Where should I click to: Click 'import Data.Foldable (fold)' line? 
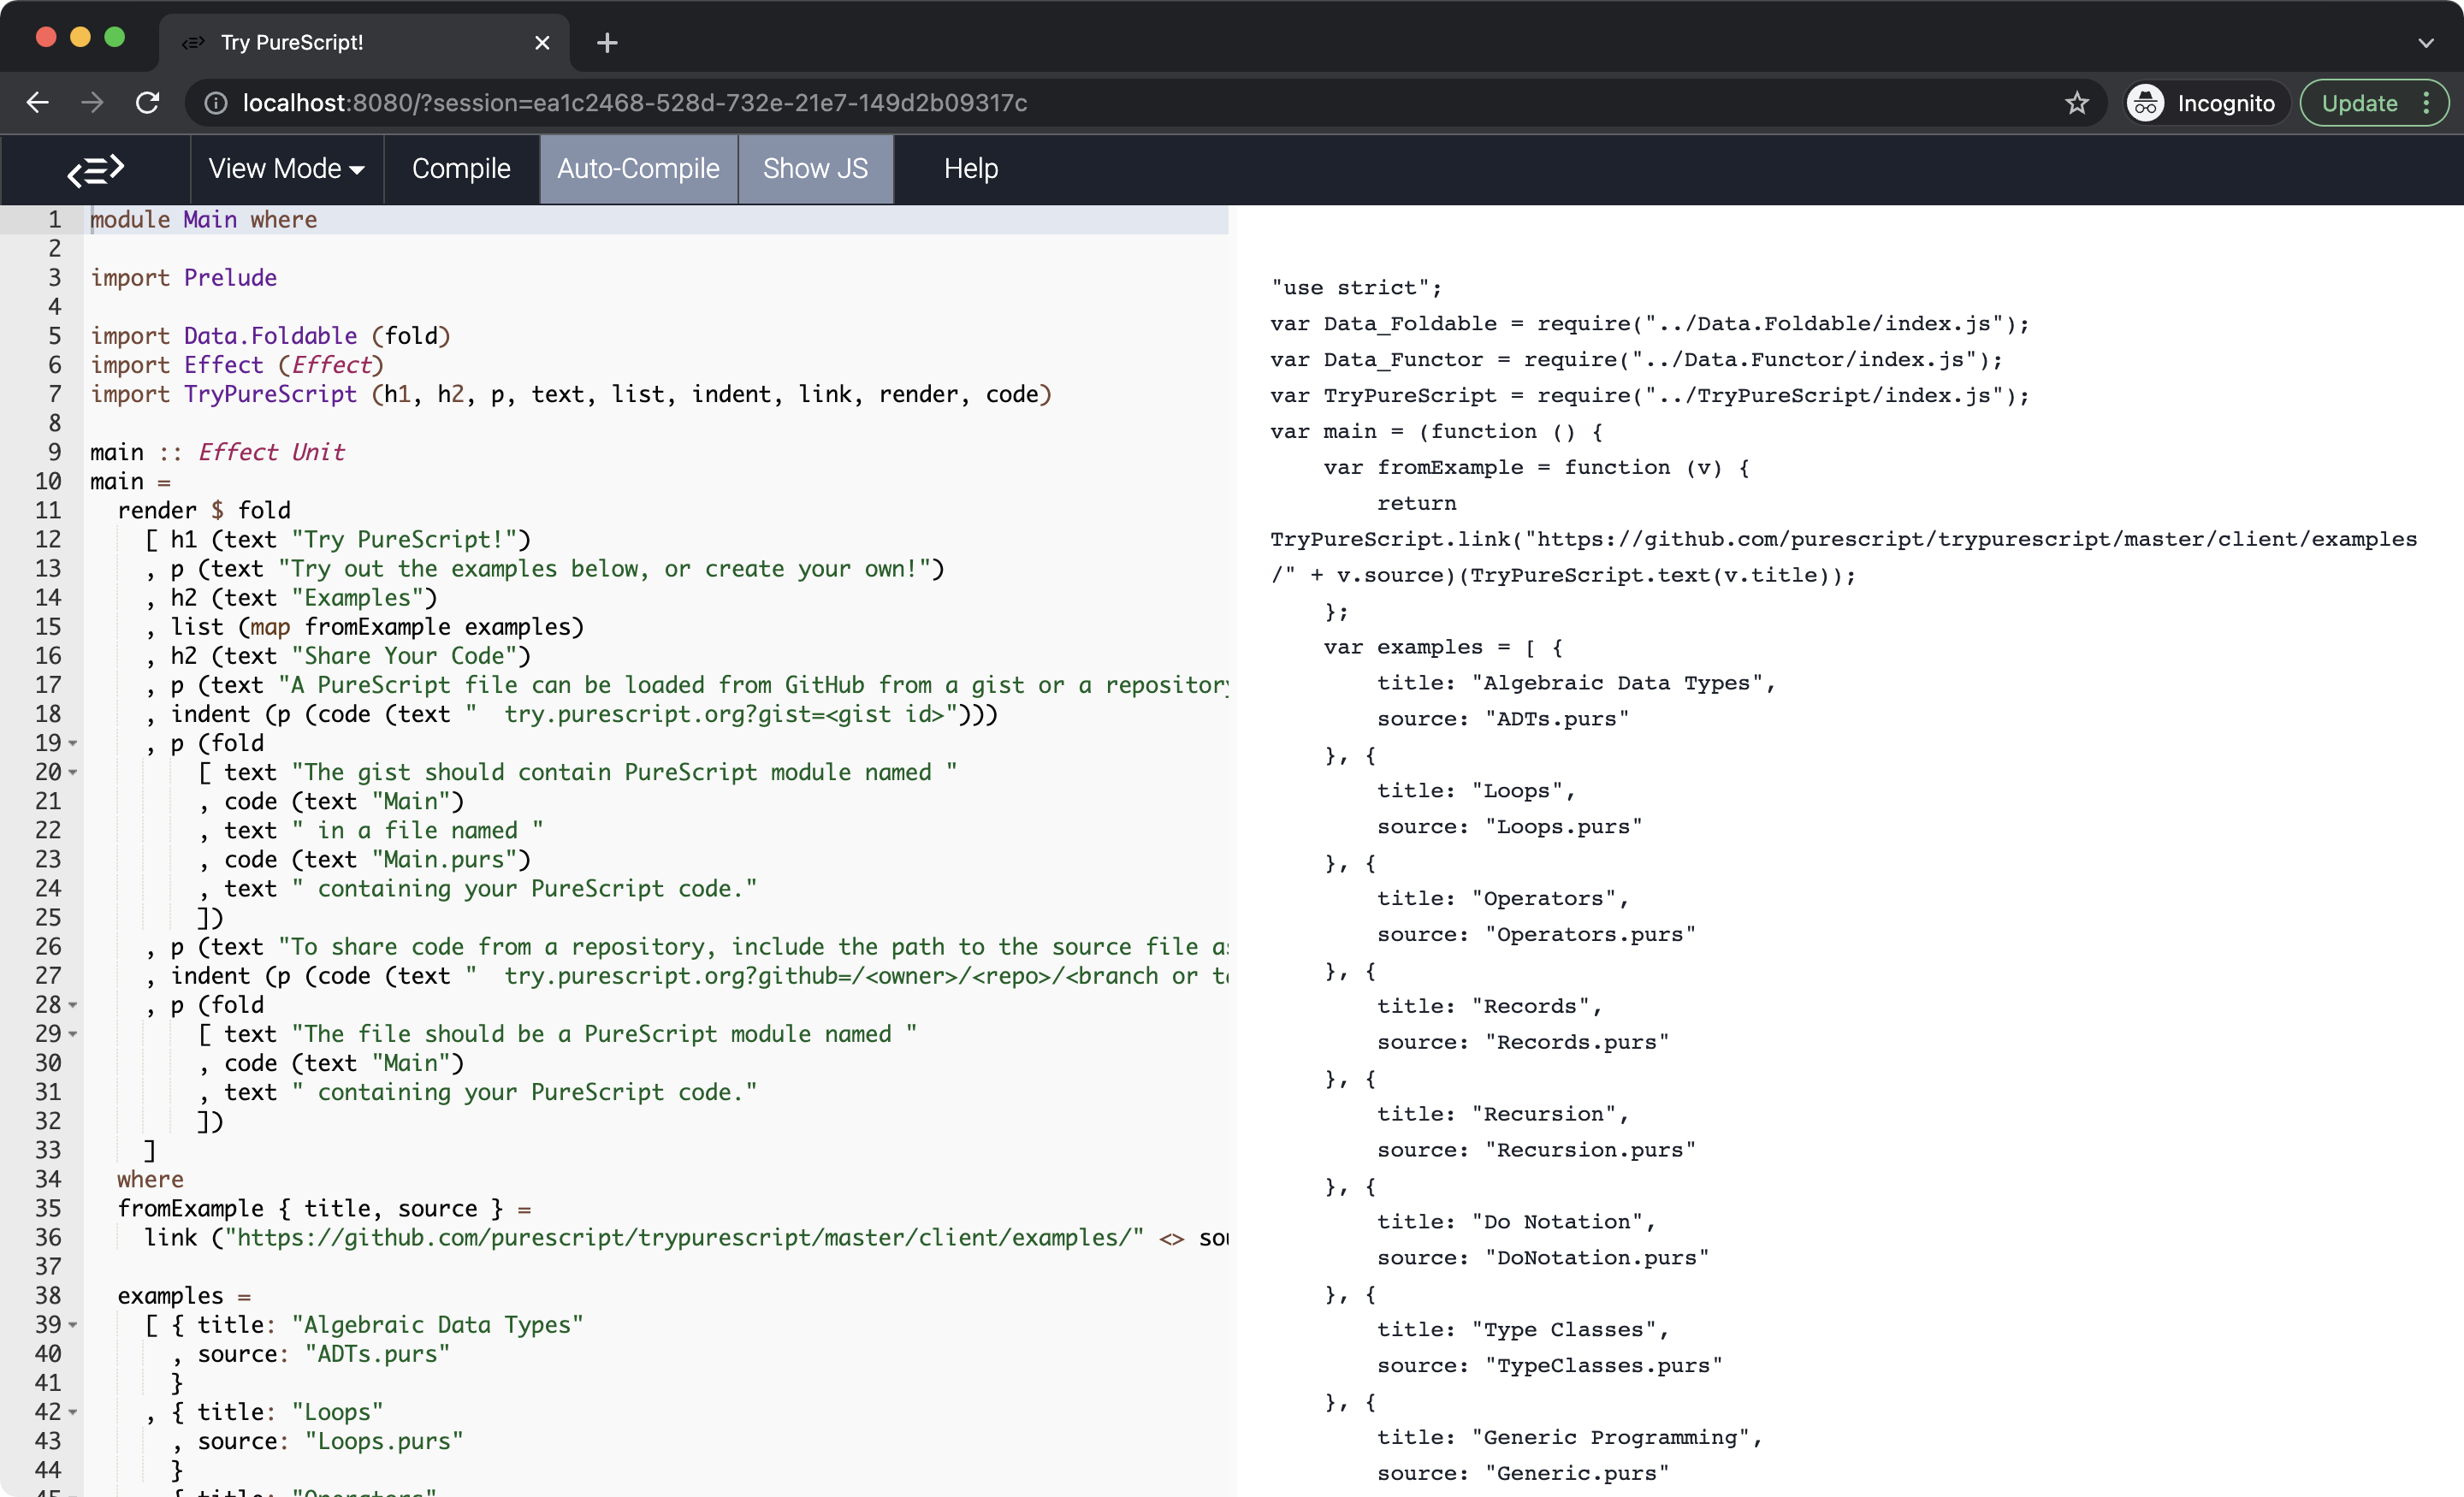pos(271,336)
